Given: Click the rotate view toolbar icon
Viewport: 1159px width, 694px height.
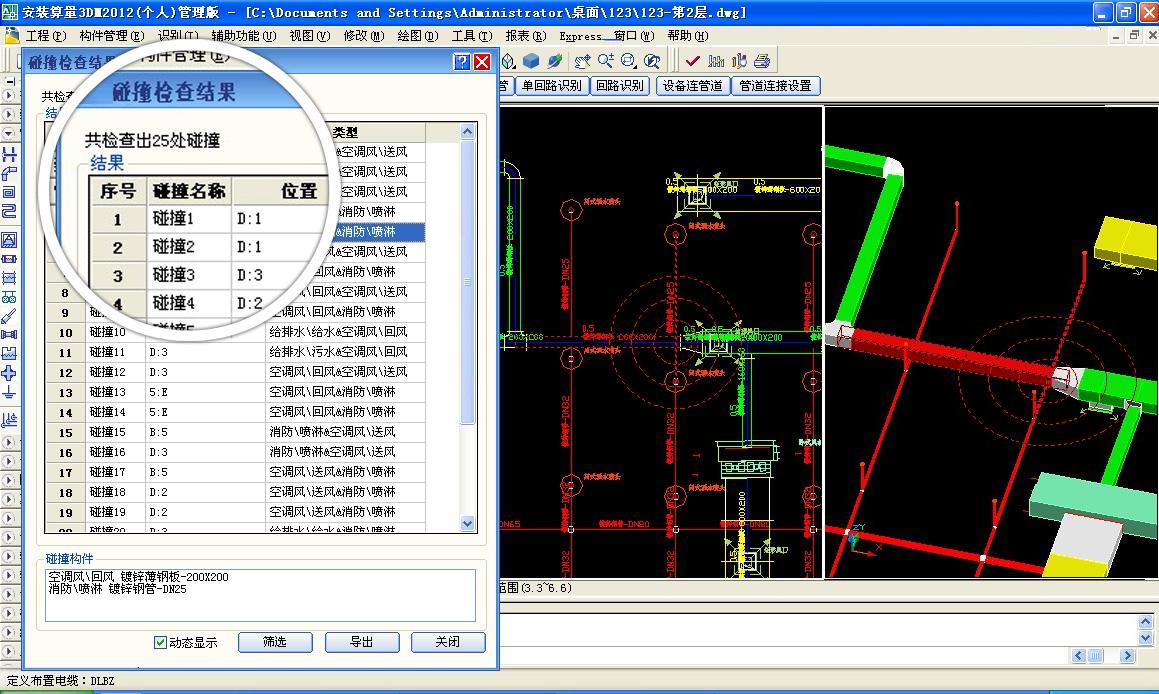Looking at the screenshot, I should (x=654, y=61).
